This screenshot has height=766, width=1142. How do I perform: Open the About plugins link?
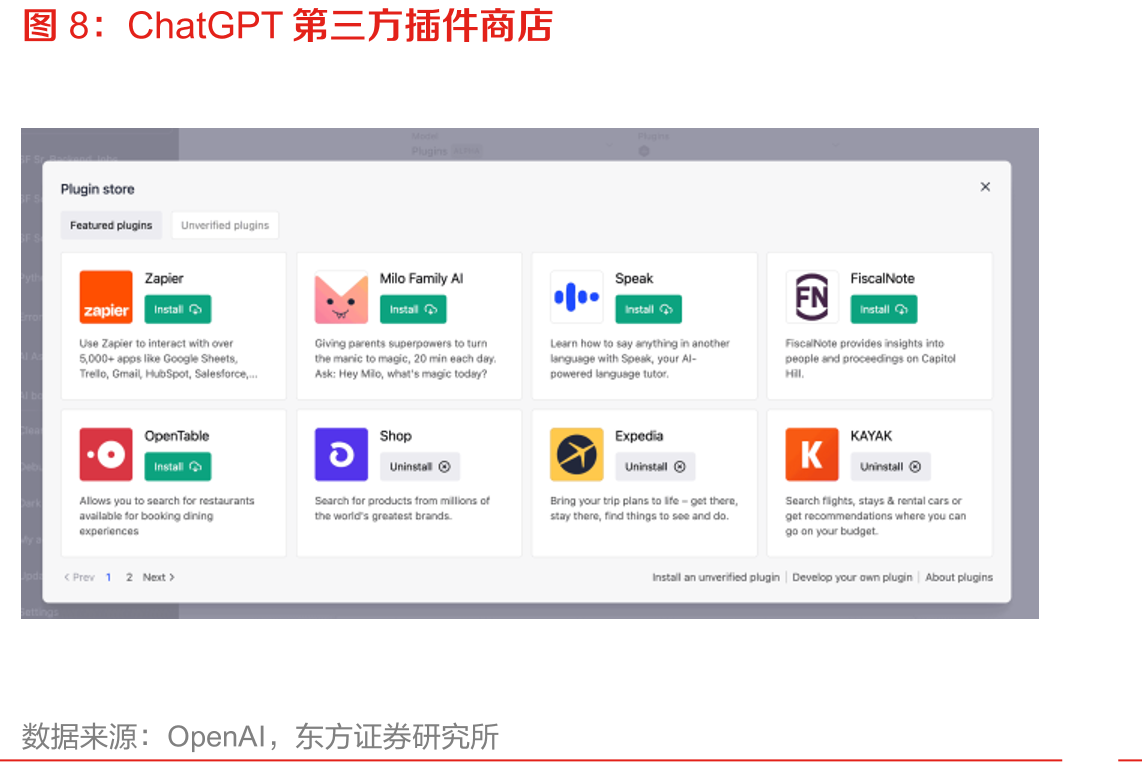pos(958,577)
